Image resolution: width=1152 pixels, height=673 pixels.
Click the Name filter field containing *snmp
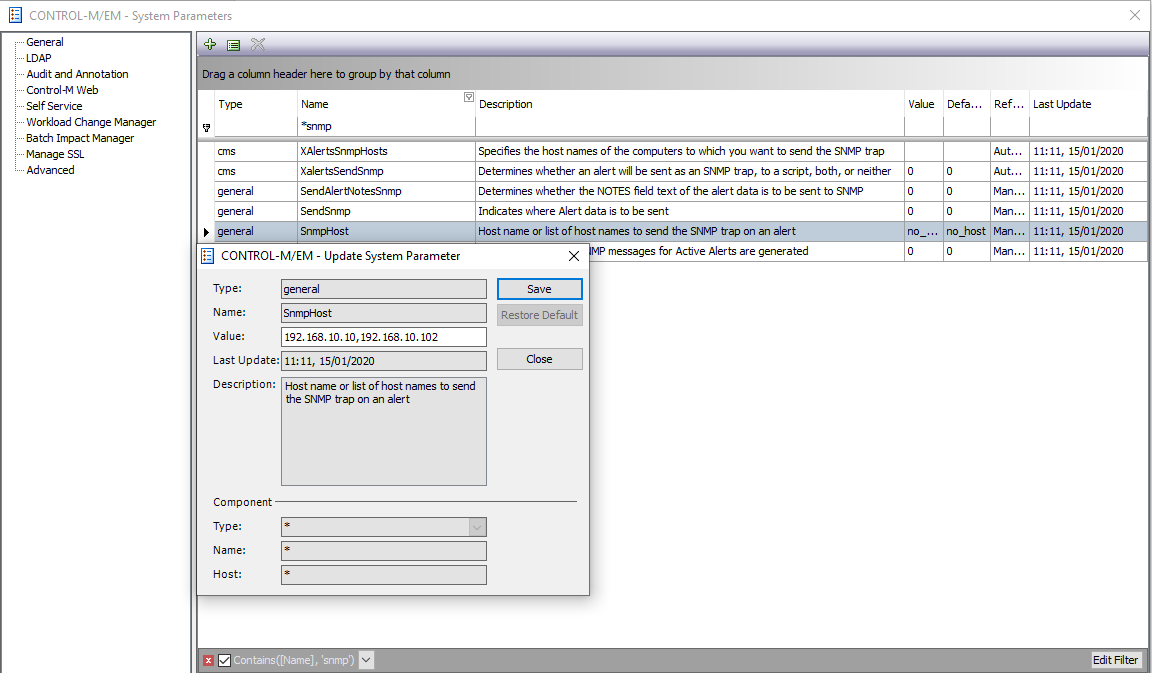[x=386, y=126]
